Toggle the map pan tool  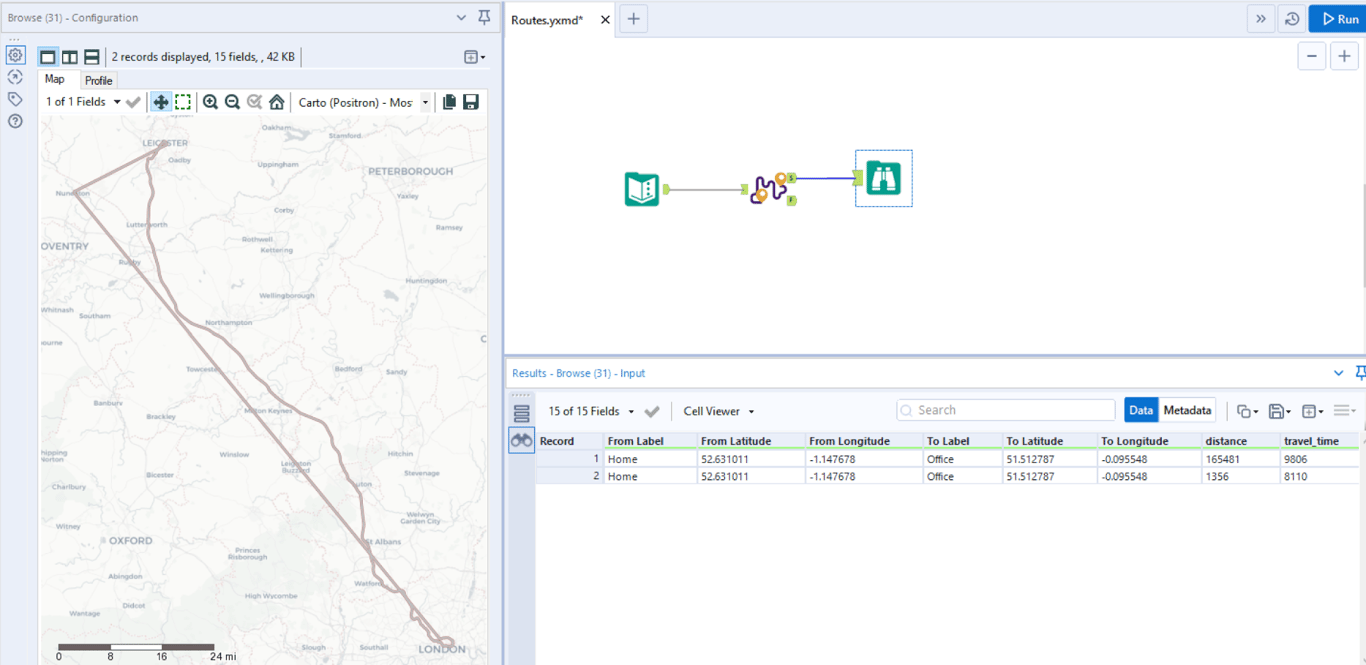(160, 102)
